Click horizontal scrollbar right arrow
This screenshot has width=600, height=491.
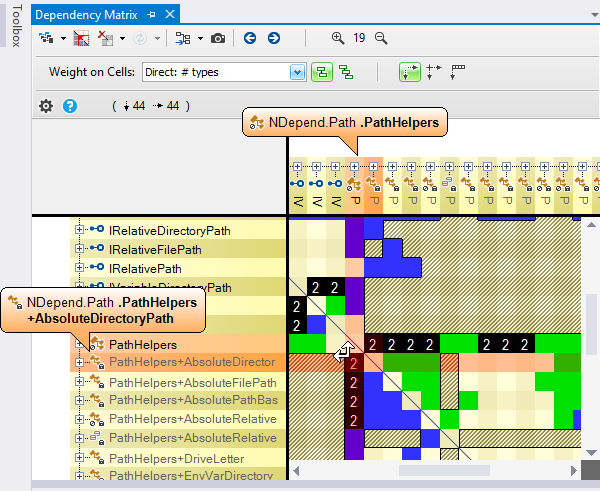pos(573,470)
